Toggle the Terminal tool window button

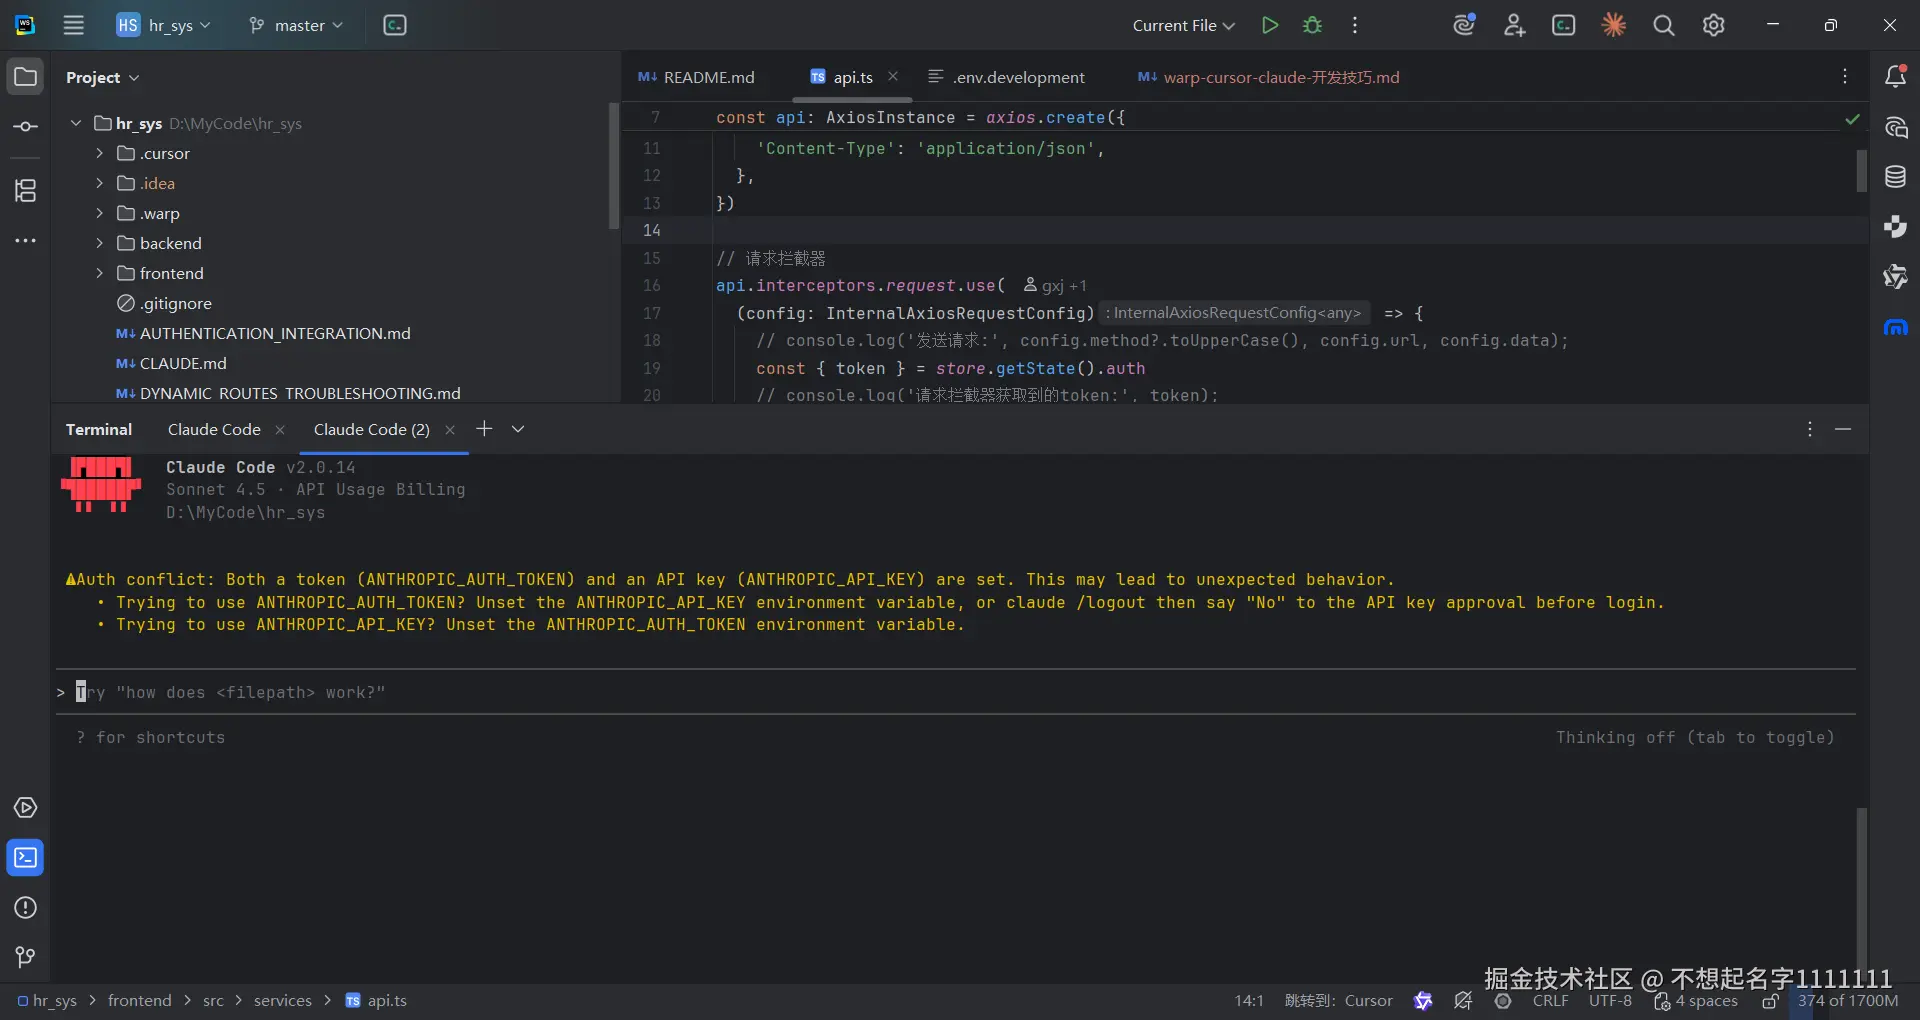pos(25,857)
